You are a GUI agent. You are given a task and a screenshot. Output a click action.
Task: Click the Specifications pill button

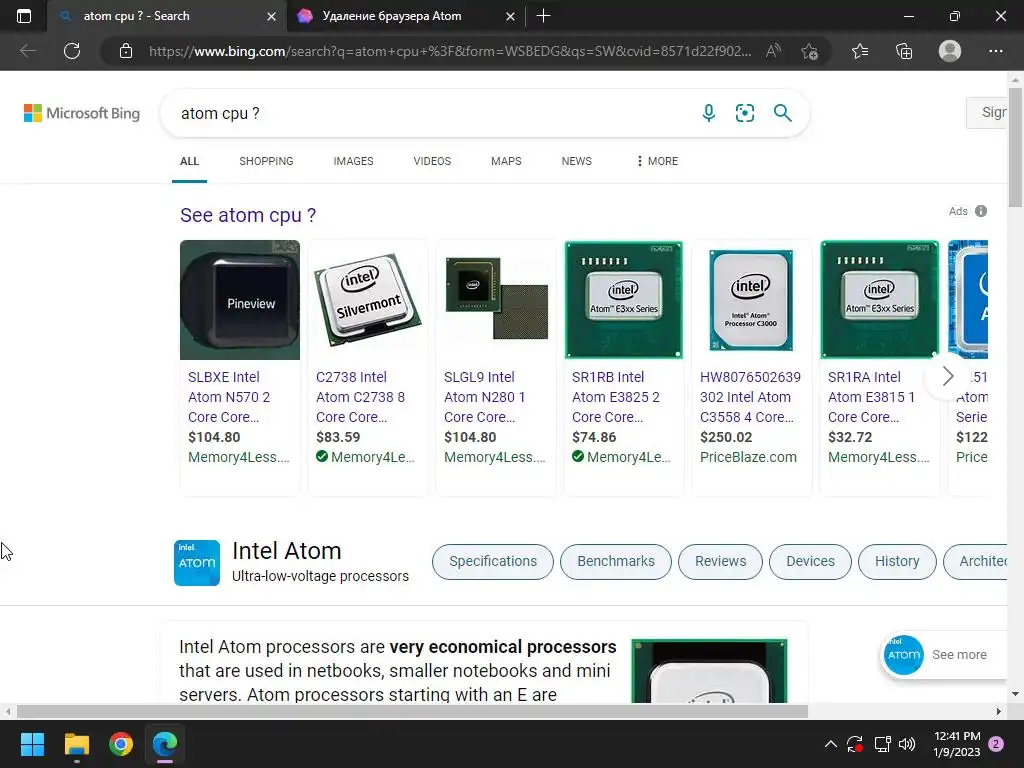pyautogui.click(x=493, y=562)
